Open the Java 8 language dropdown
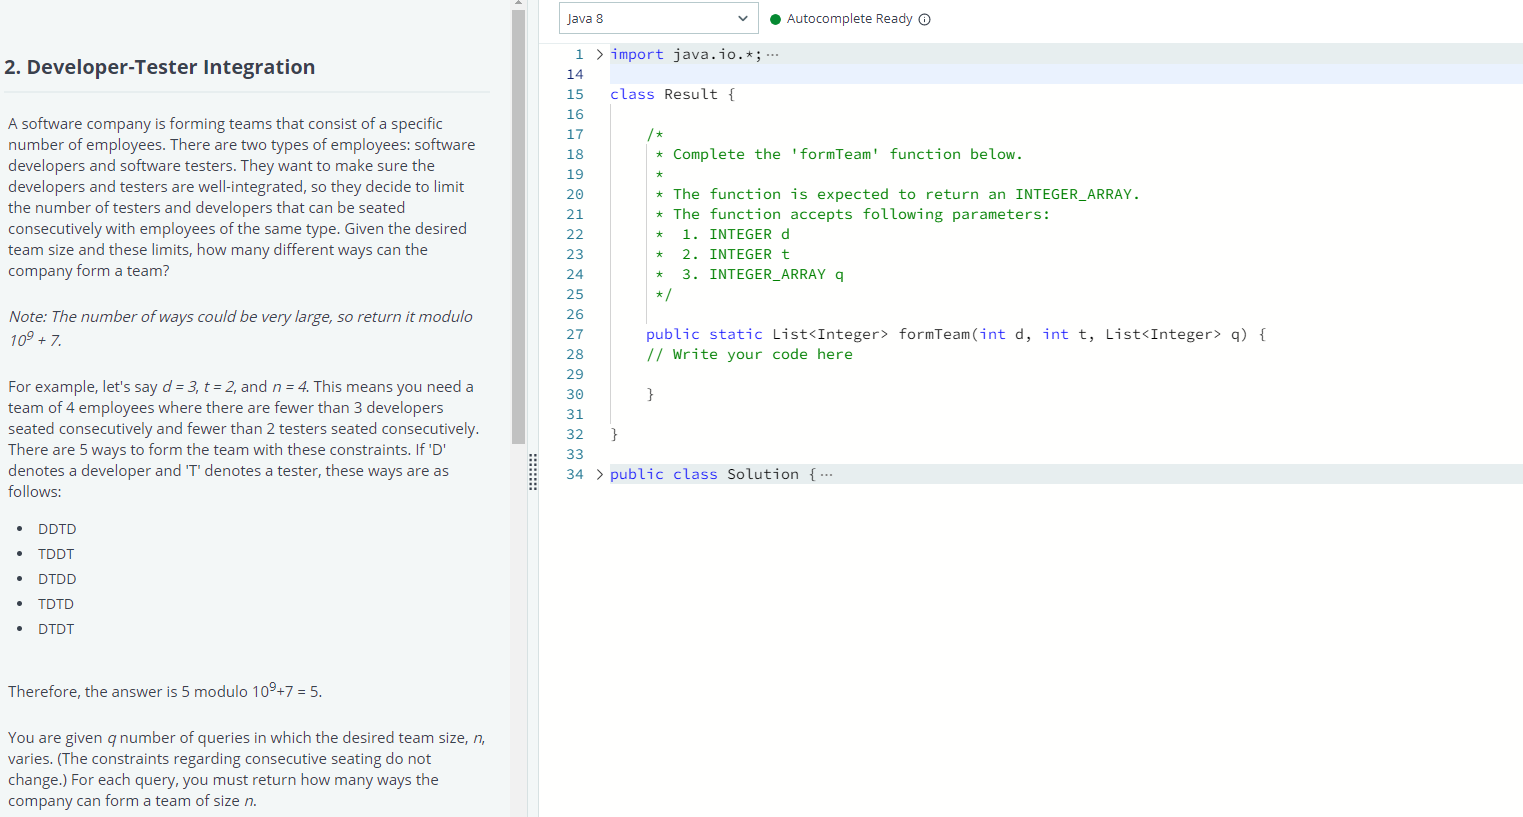The width and height of the screenshot is (1523, 817). [x=658, y=18]
